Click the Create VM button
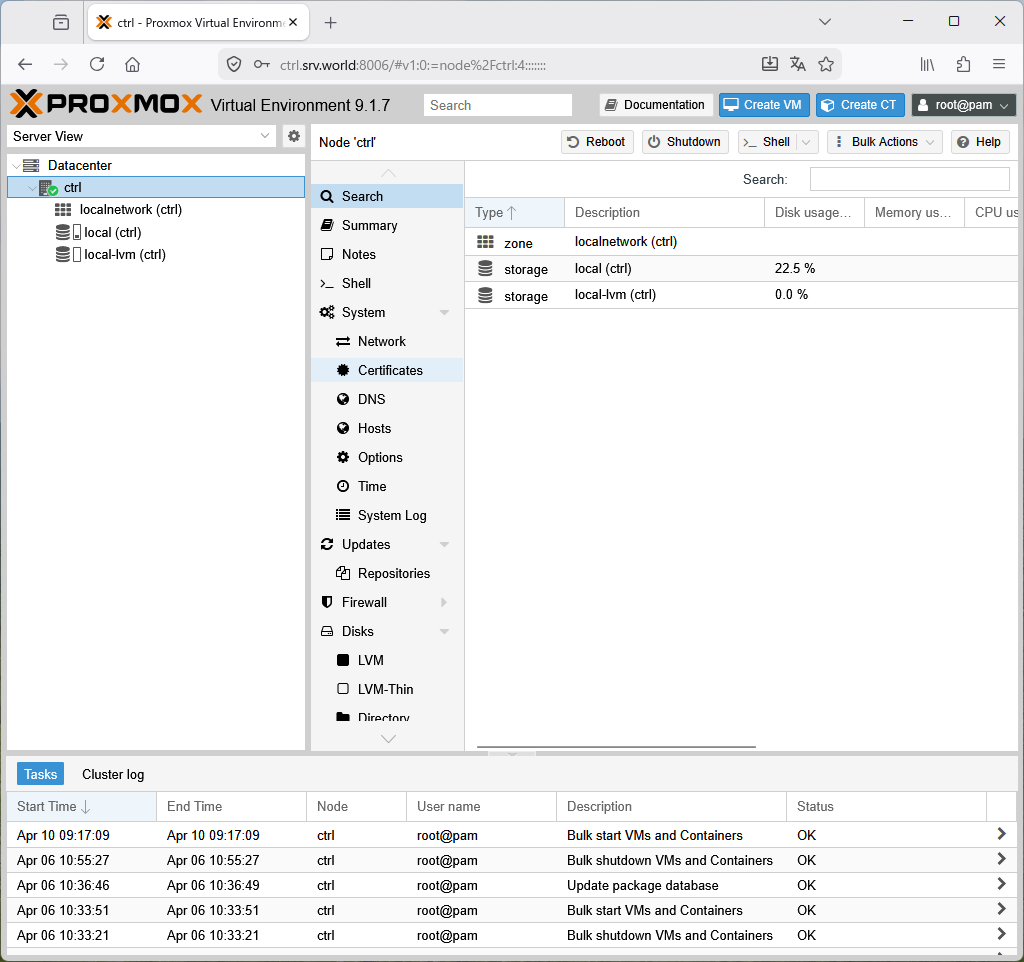This screenshot has width=1024, height=962. pyautogui.click(x=763, y=105)
